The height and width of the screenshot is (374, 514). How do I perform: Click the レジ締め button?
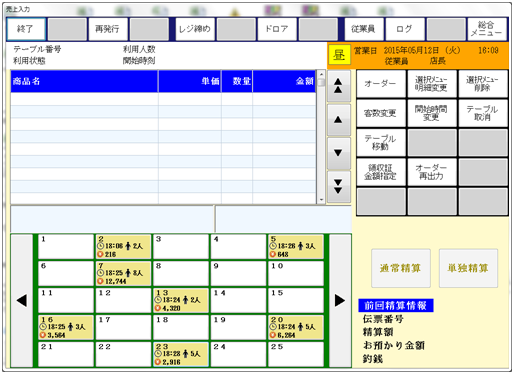coord(195,29)
